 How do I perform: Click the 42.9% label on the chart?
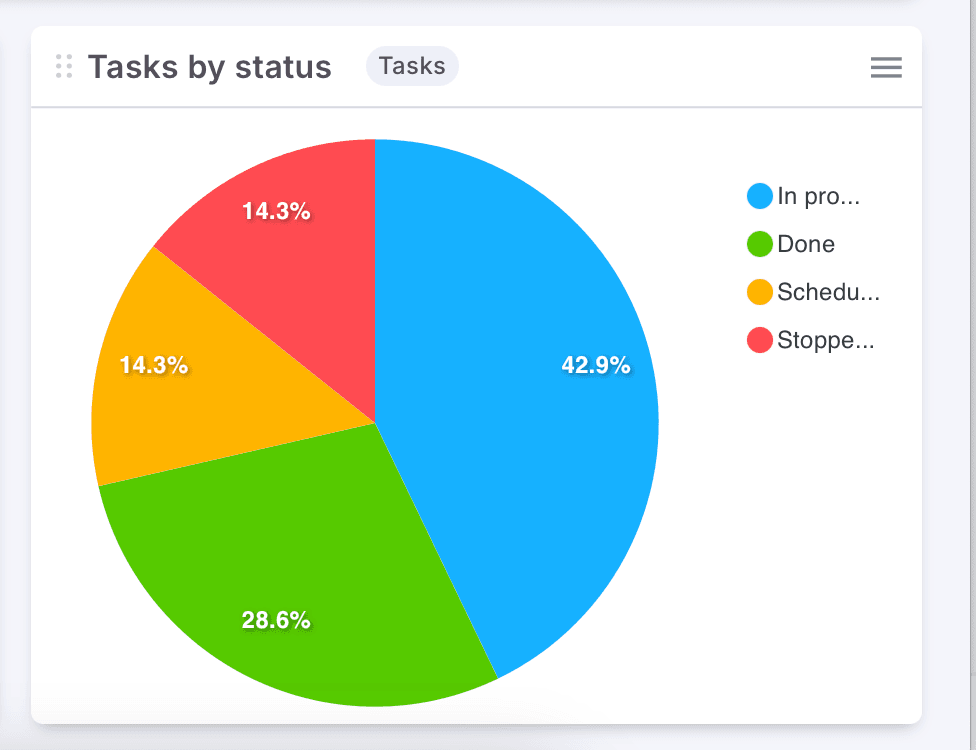pos(596,365)
